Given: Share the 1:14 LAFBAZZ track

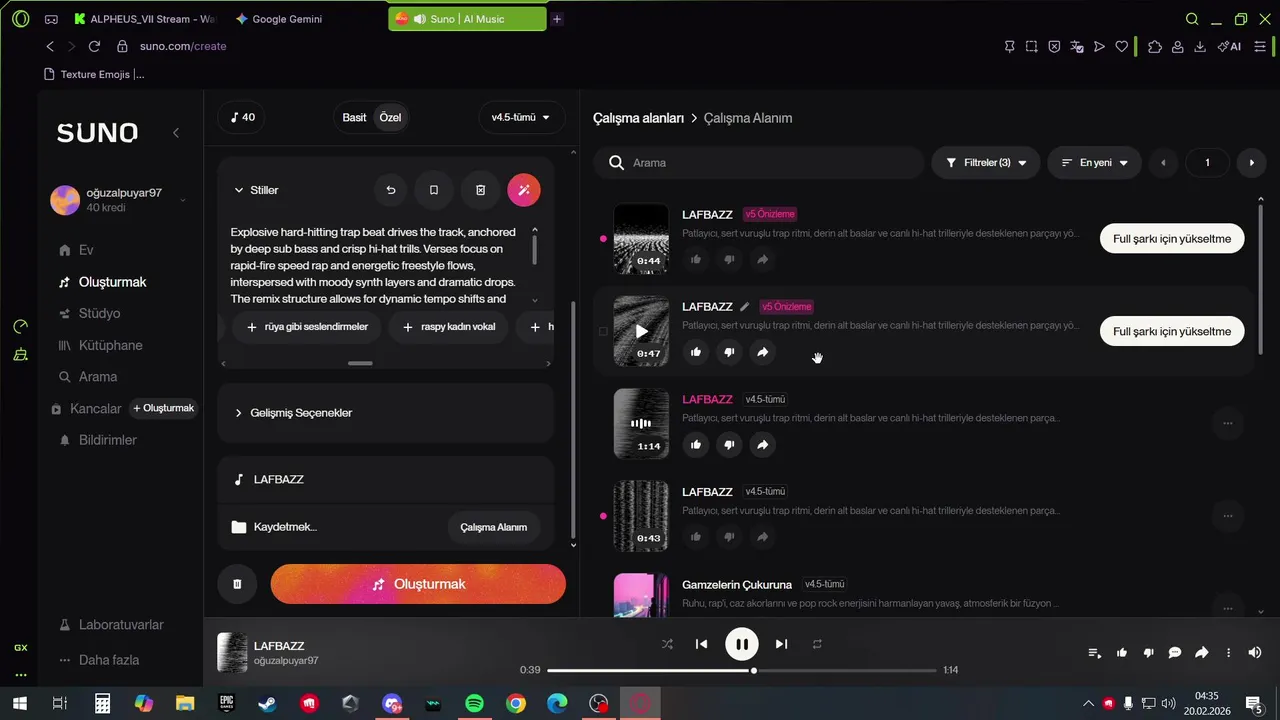Looking at the screenshot, I should pyautogui.click(x=762, y=445).
